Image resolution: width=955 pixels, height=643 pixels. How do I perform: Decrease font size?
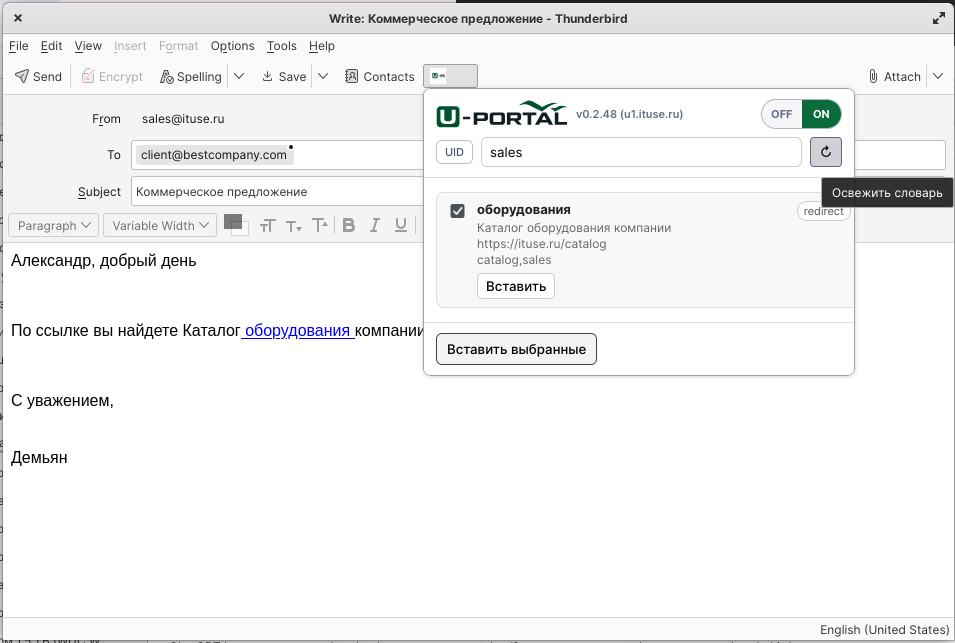pos(294,226)
